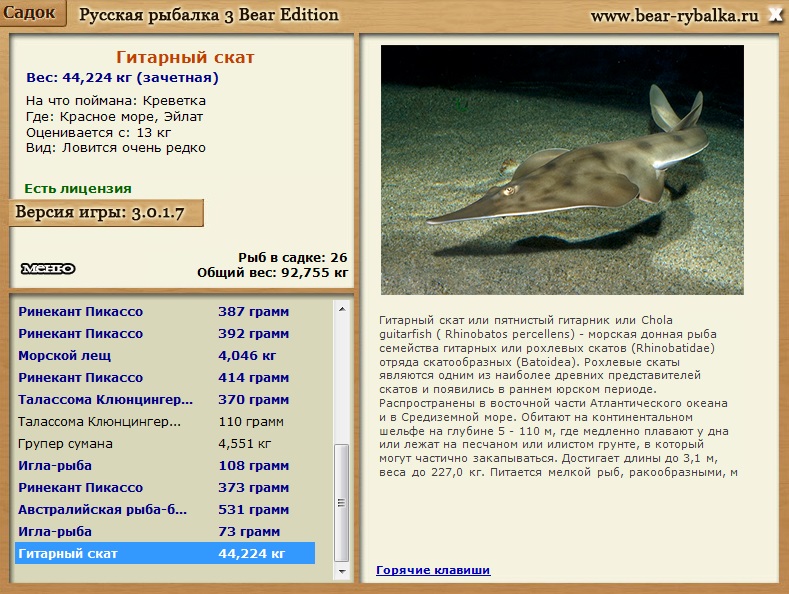Close the fish tank window
789x594 pixels.
click(774, 15)
